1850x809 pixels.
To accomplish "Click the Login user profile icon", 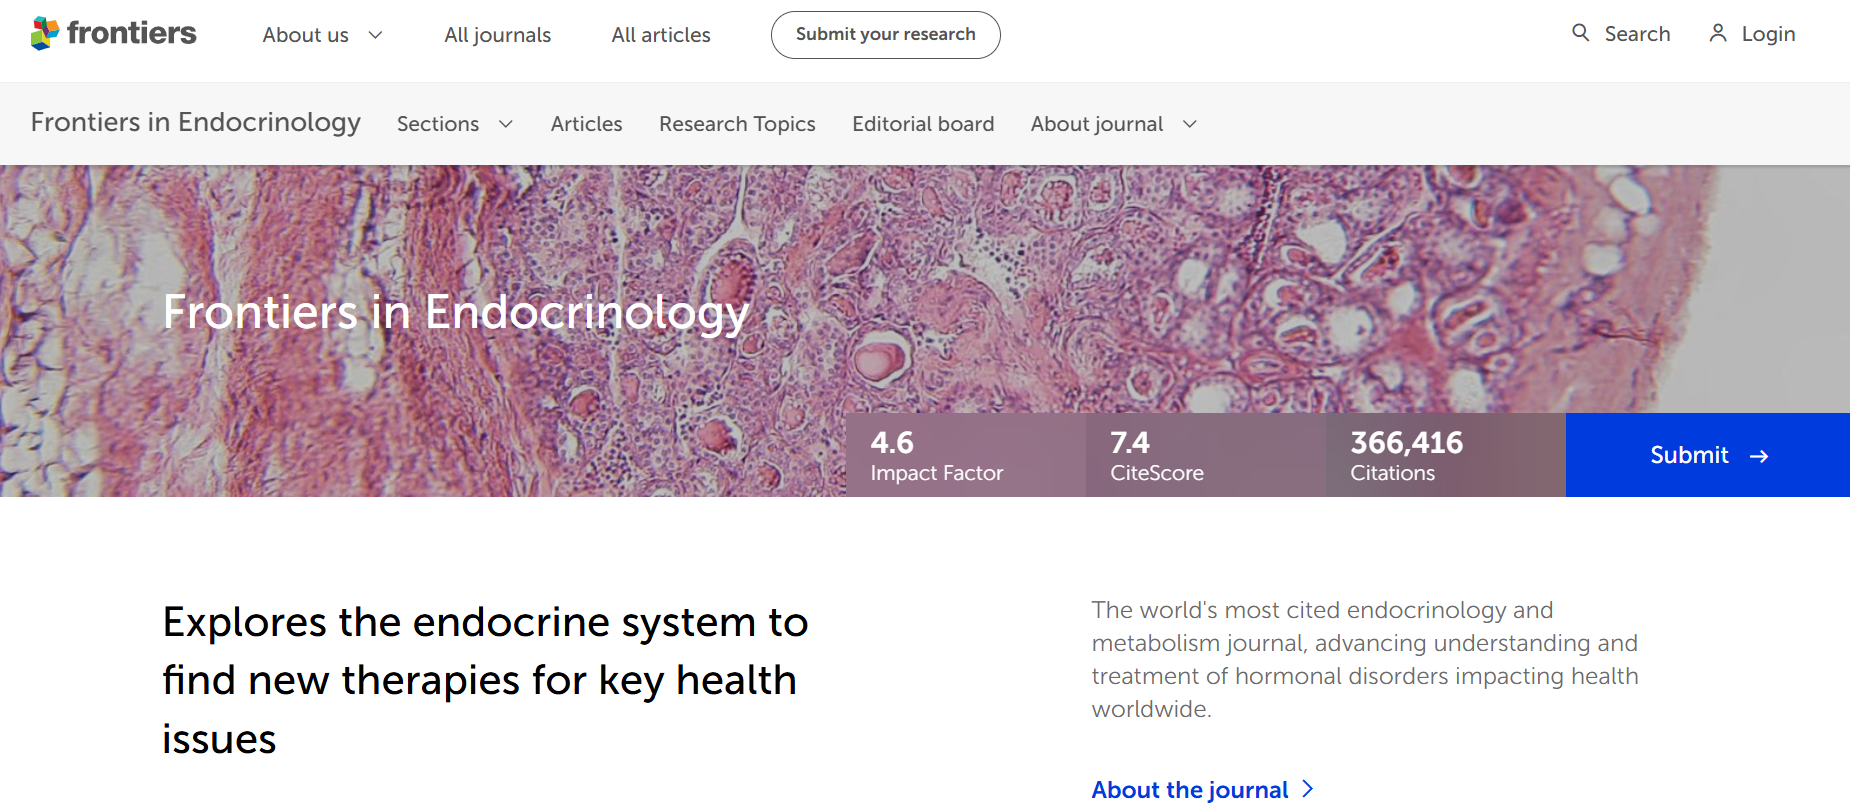I will pos(1717,33).
